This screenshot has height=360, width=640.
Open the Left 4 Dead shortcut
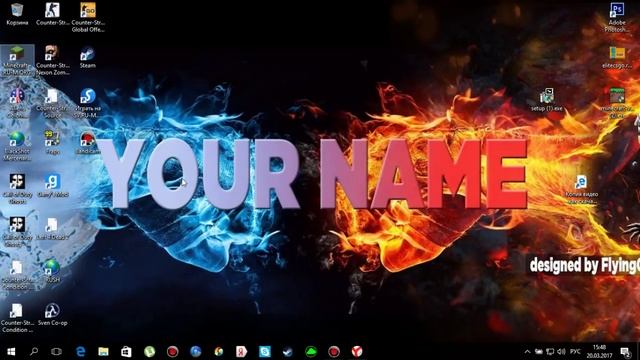52,229
